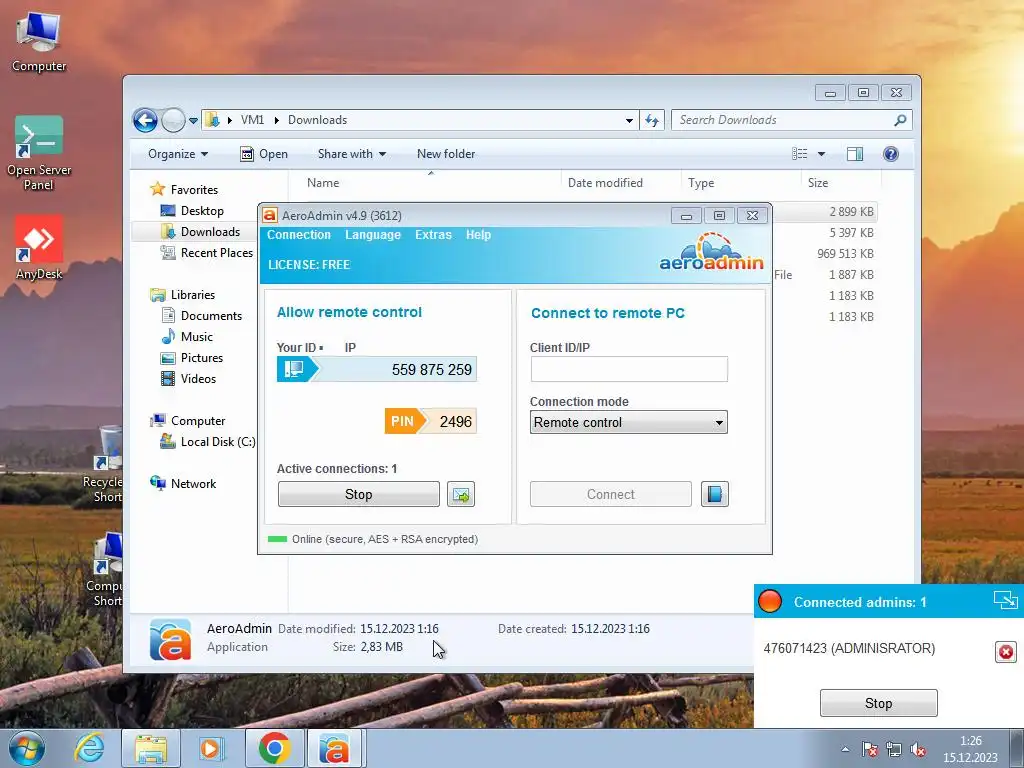Open the Share with dropdown
This screenshot has width=1024, height=768.
tap(351, 154)
